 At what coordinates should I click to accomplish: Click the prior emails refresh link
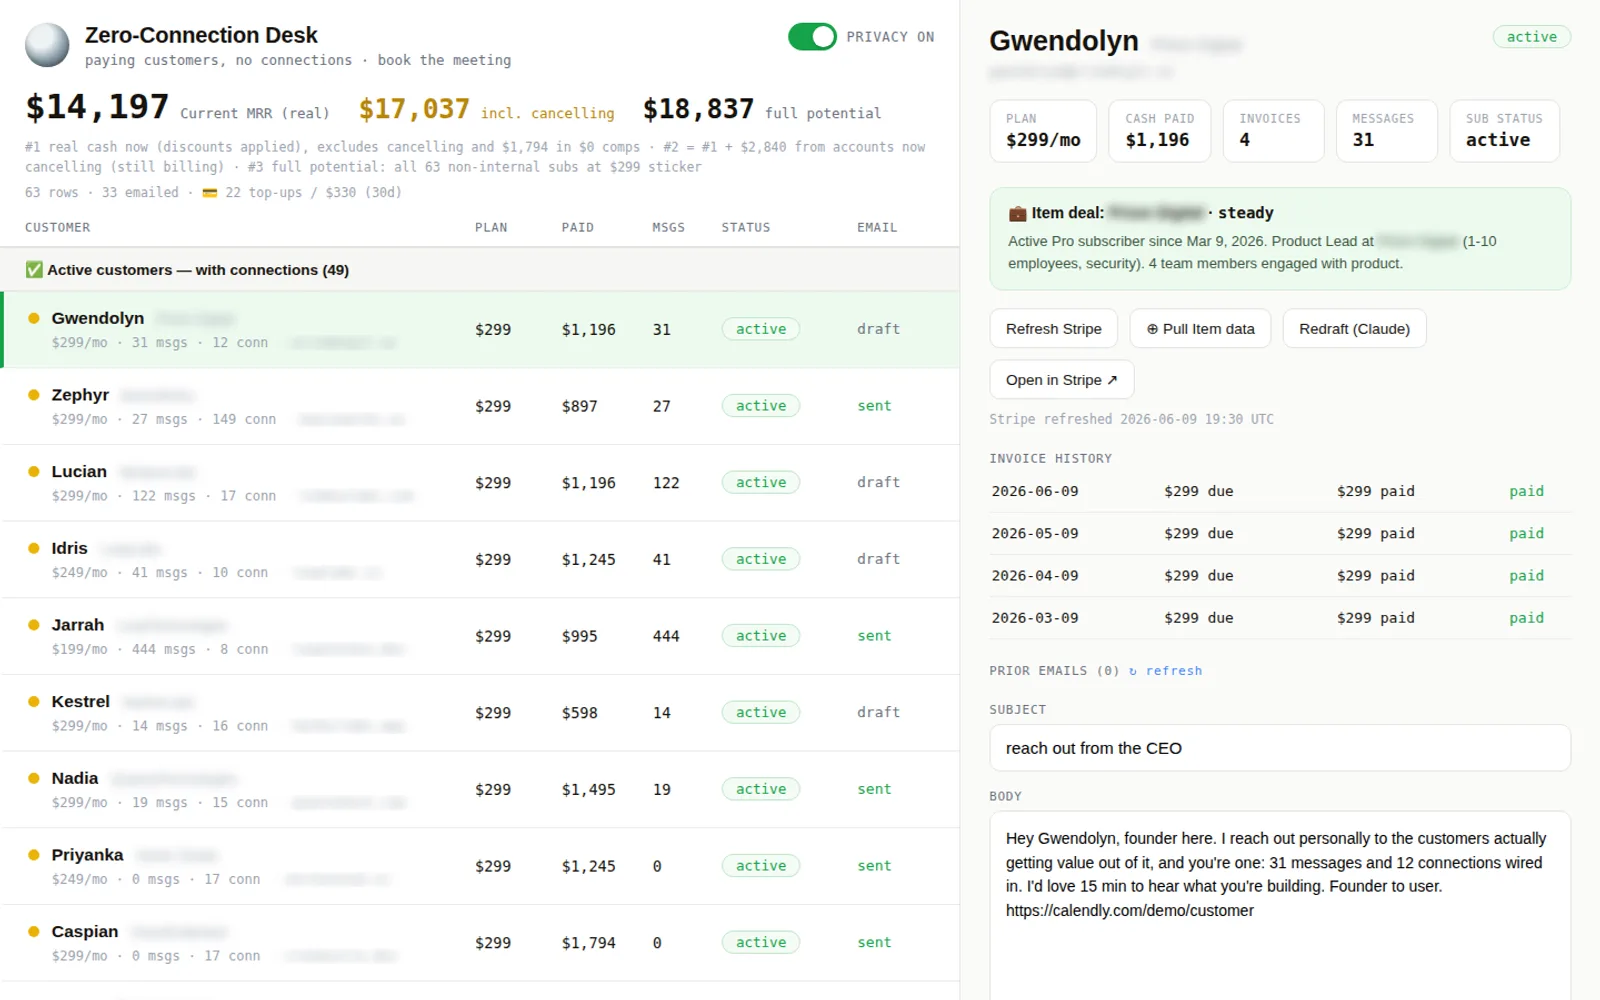click(1166, 671)
